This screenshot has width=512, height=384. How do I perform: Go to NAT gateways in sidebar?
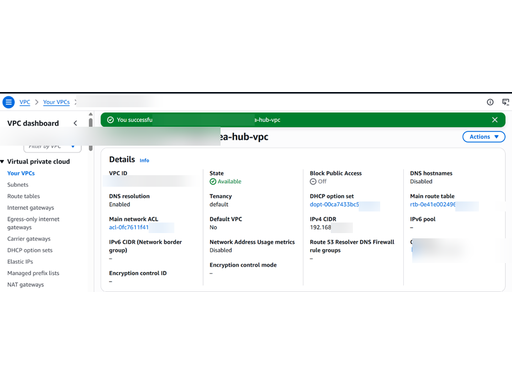25,285
